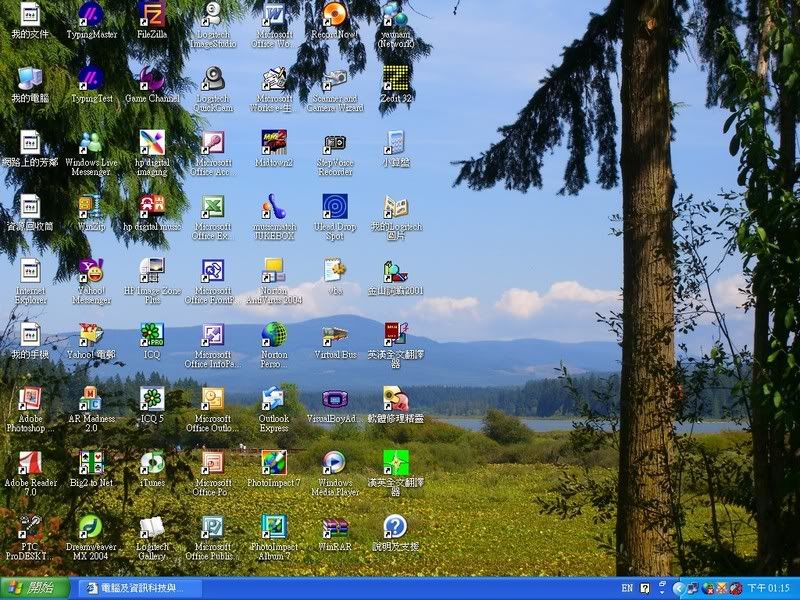Select the VisualBoyAdvance icon
Image resolution: width=800 pixels, height=600 pixels.
coord(335,398)
